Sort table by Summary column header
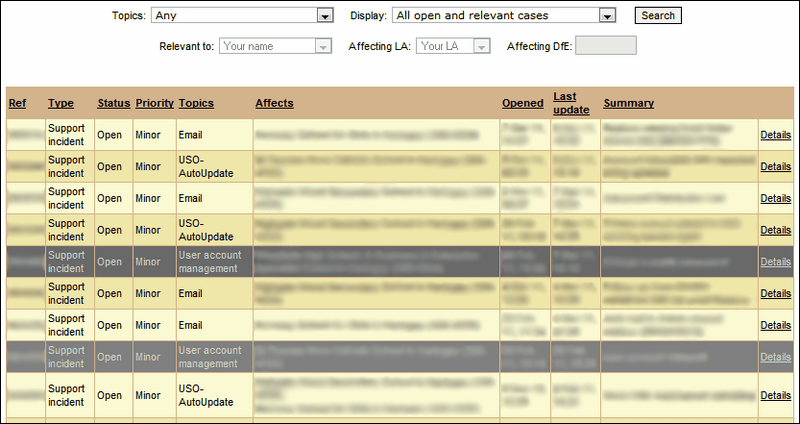 (x=629, y=103)
